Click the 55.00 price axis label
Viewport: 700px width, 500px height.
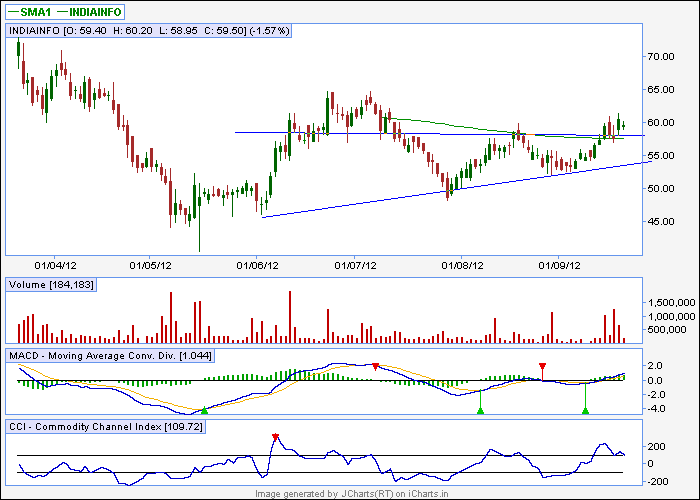[661, 156]
